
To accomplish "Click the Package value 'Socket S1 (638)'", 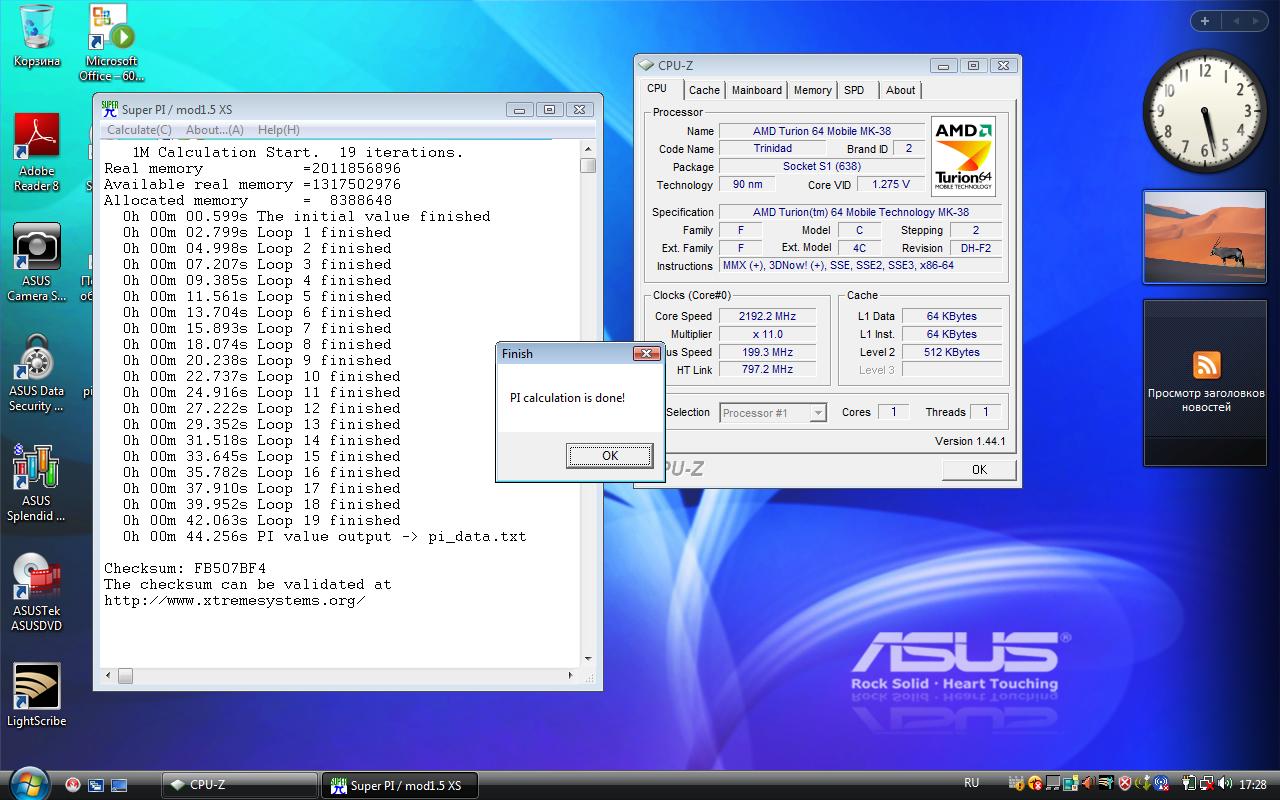I will [822, 167].
